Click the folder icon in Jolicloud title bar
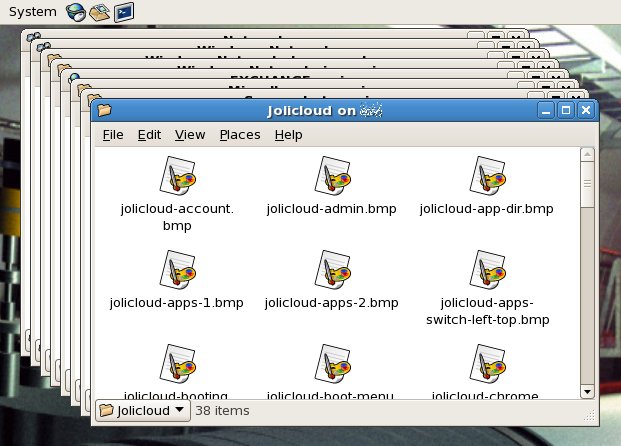Viewport: 621px width, 446px height. coord(104,110)
